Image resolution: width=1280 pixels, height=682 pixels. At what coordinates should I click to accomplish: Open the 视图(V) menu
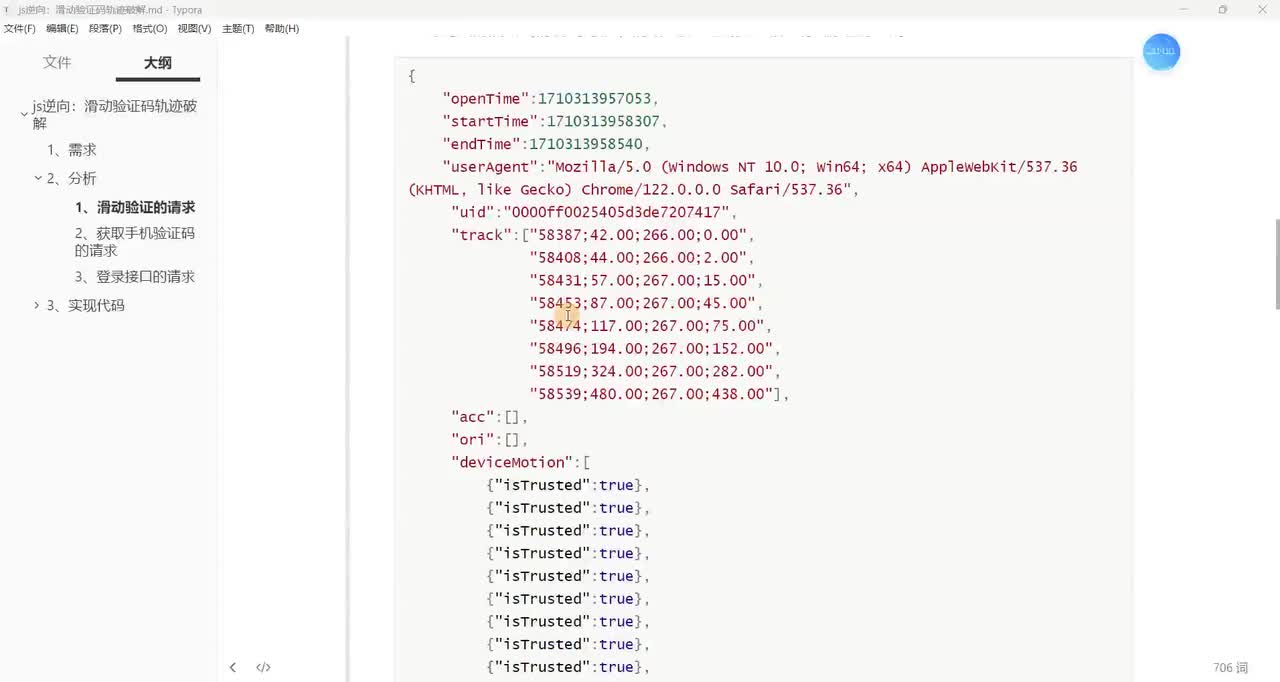click(194, 29)
